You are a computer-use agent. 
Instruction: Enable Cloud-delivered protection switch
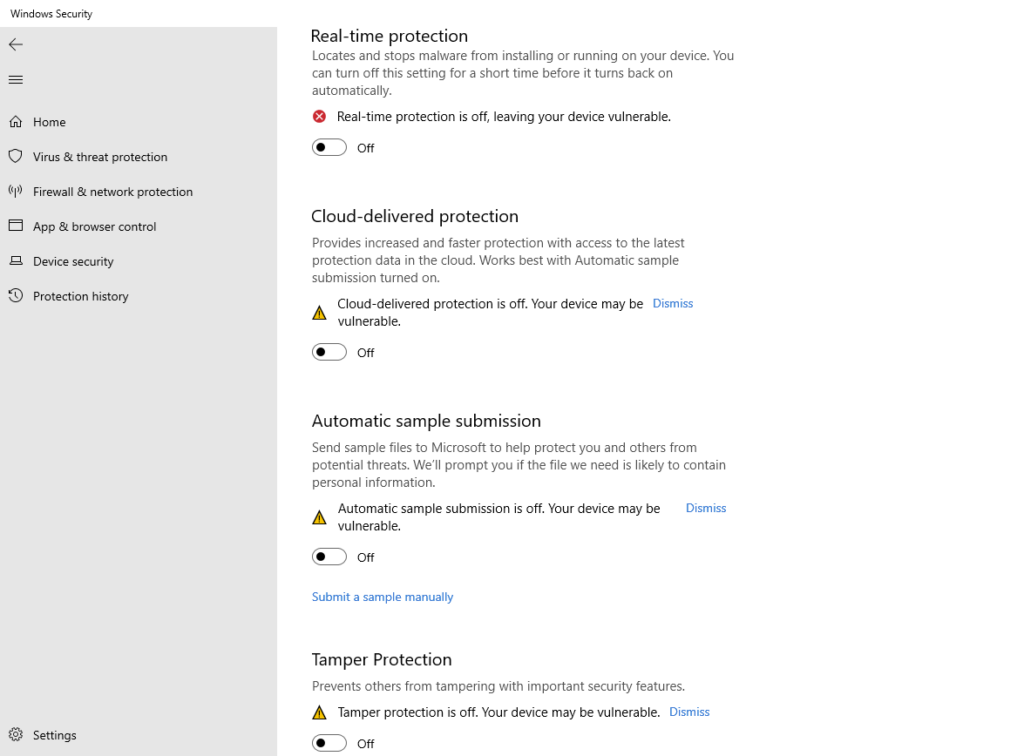329,352
